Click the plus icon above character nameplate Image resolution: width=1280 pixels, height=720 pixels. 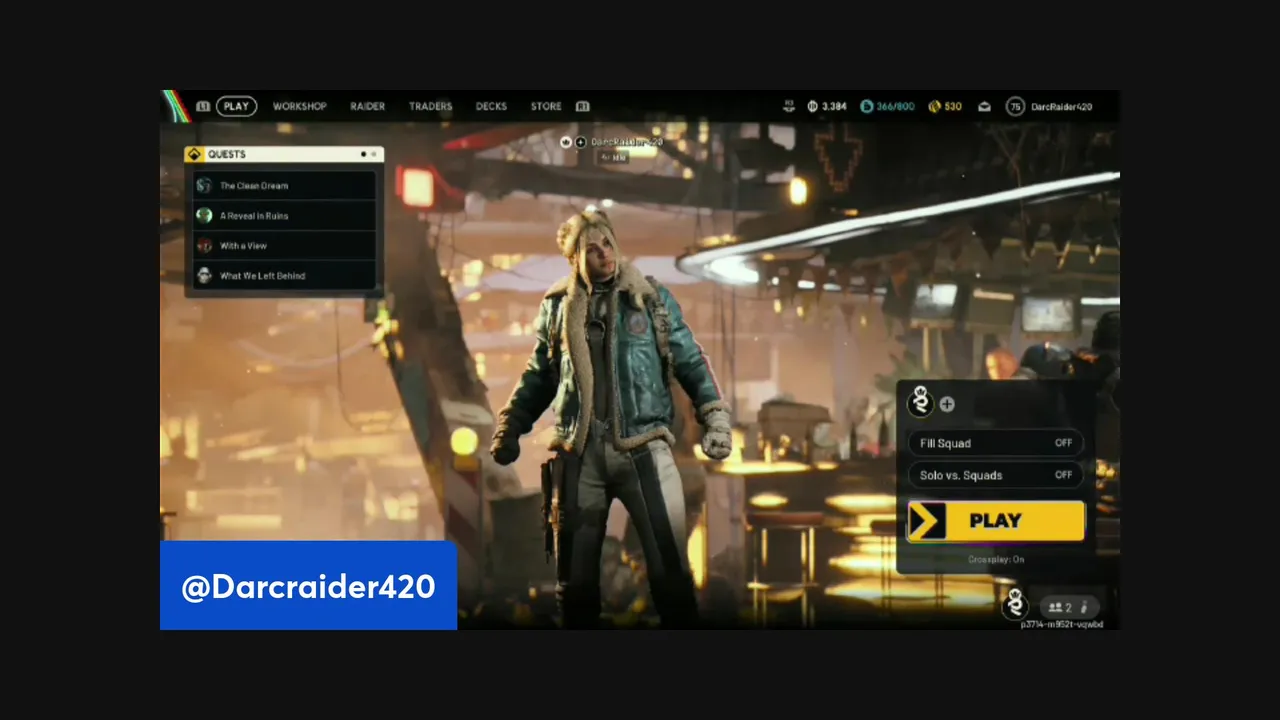[581, 142]
